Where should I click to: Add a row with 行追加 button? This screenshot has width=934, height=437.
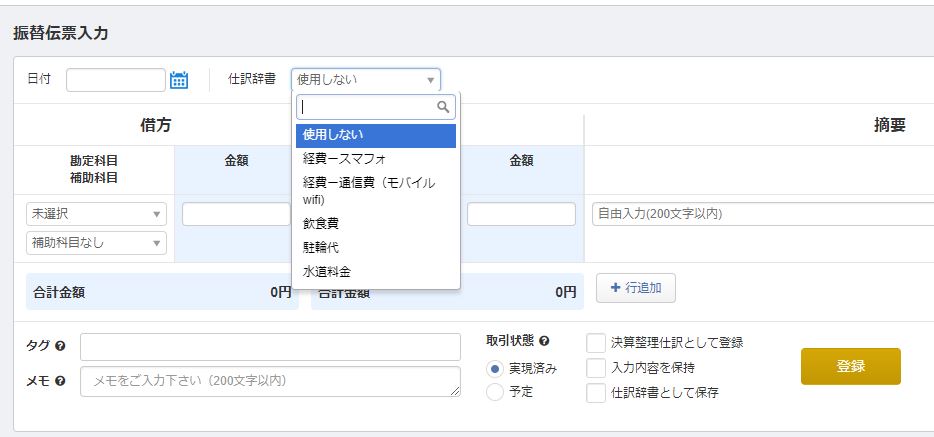[636, 288]
